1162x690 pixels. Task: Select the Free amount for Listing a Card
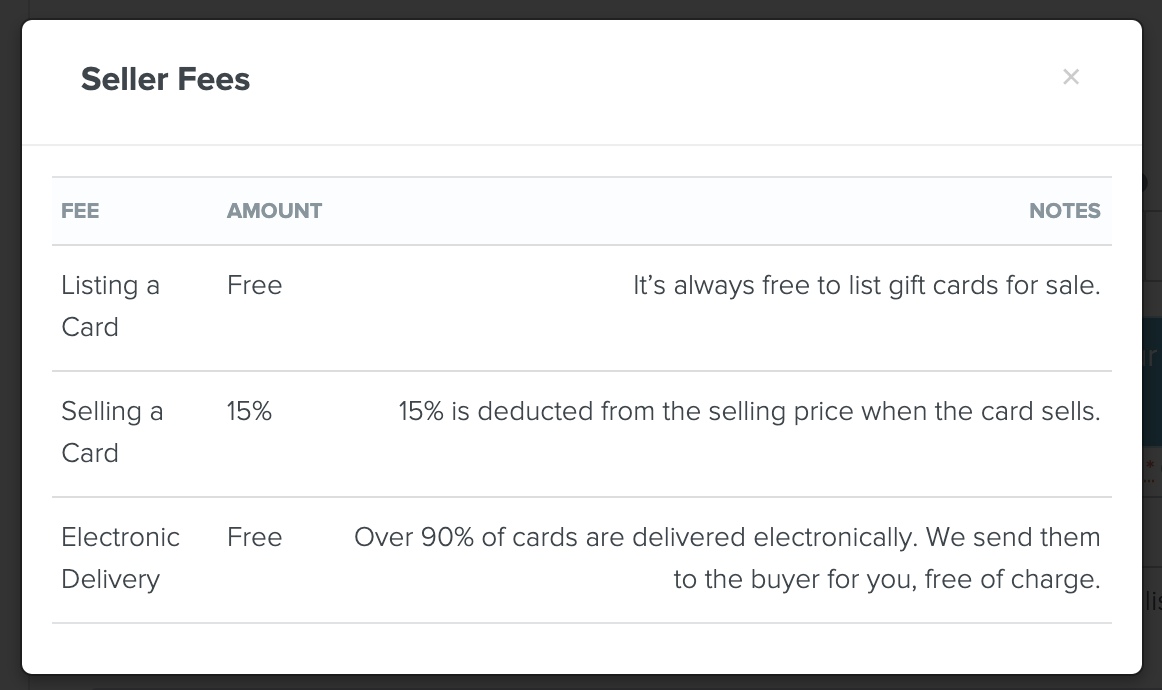point(254,285)
